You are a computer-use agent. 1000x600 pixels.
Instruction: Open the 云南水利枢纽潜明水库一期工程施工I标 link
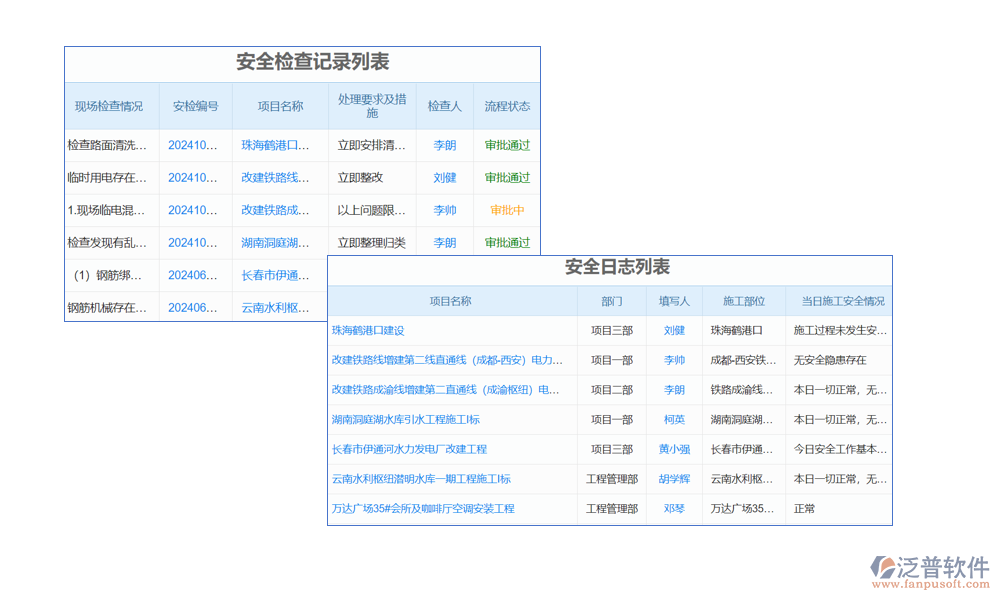pyautogui.click(x=421, y=479)
